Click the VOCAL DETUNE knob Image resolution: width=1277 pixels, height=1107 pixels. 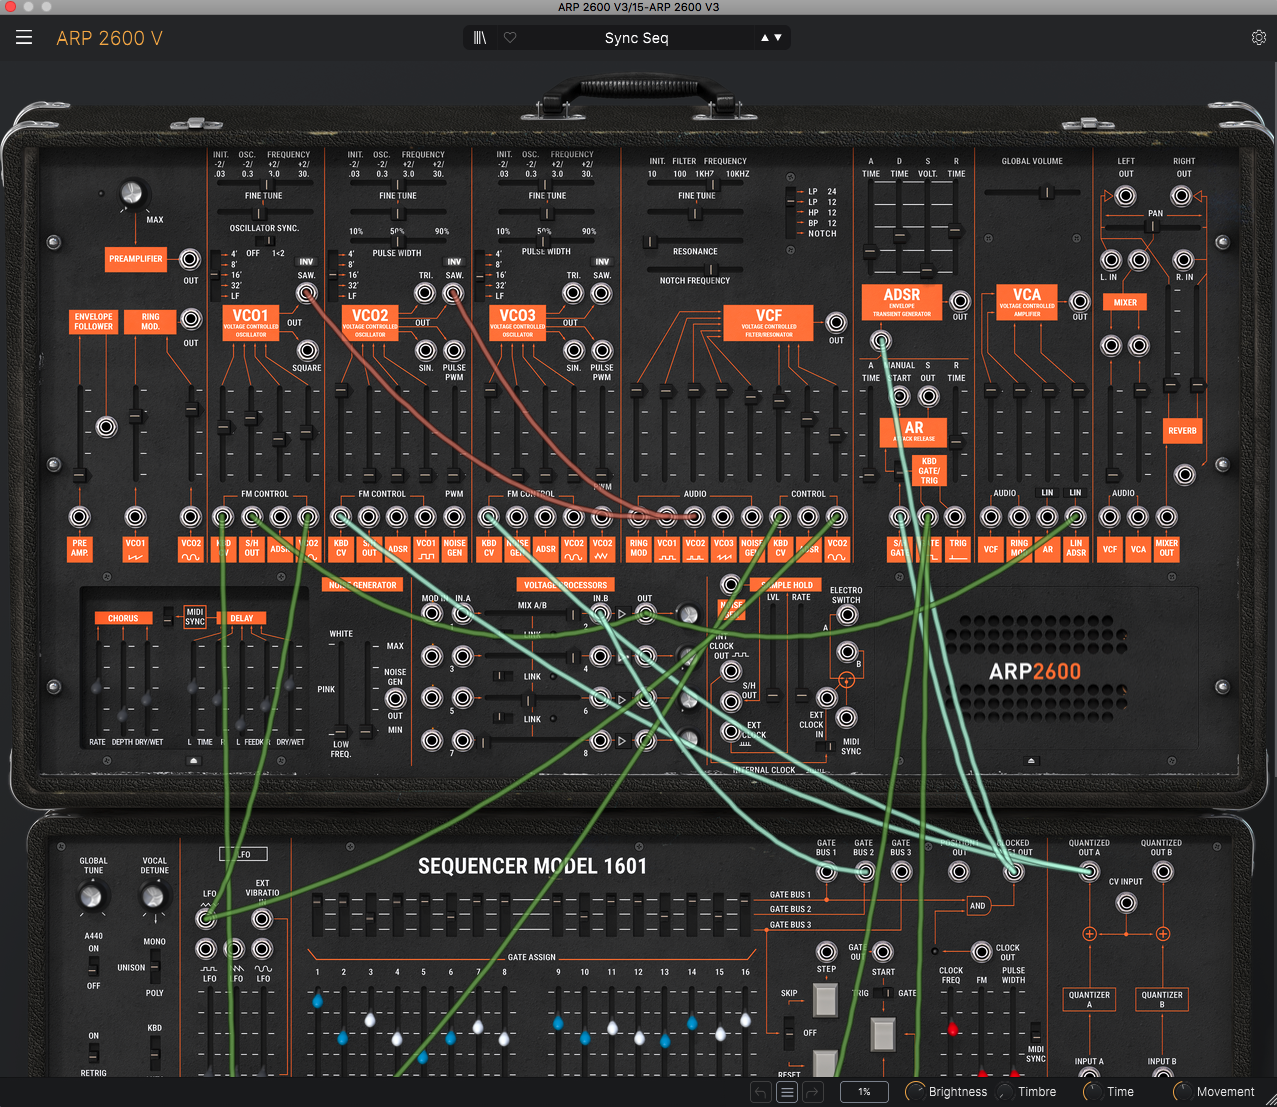(x=153, y=897)
